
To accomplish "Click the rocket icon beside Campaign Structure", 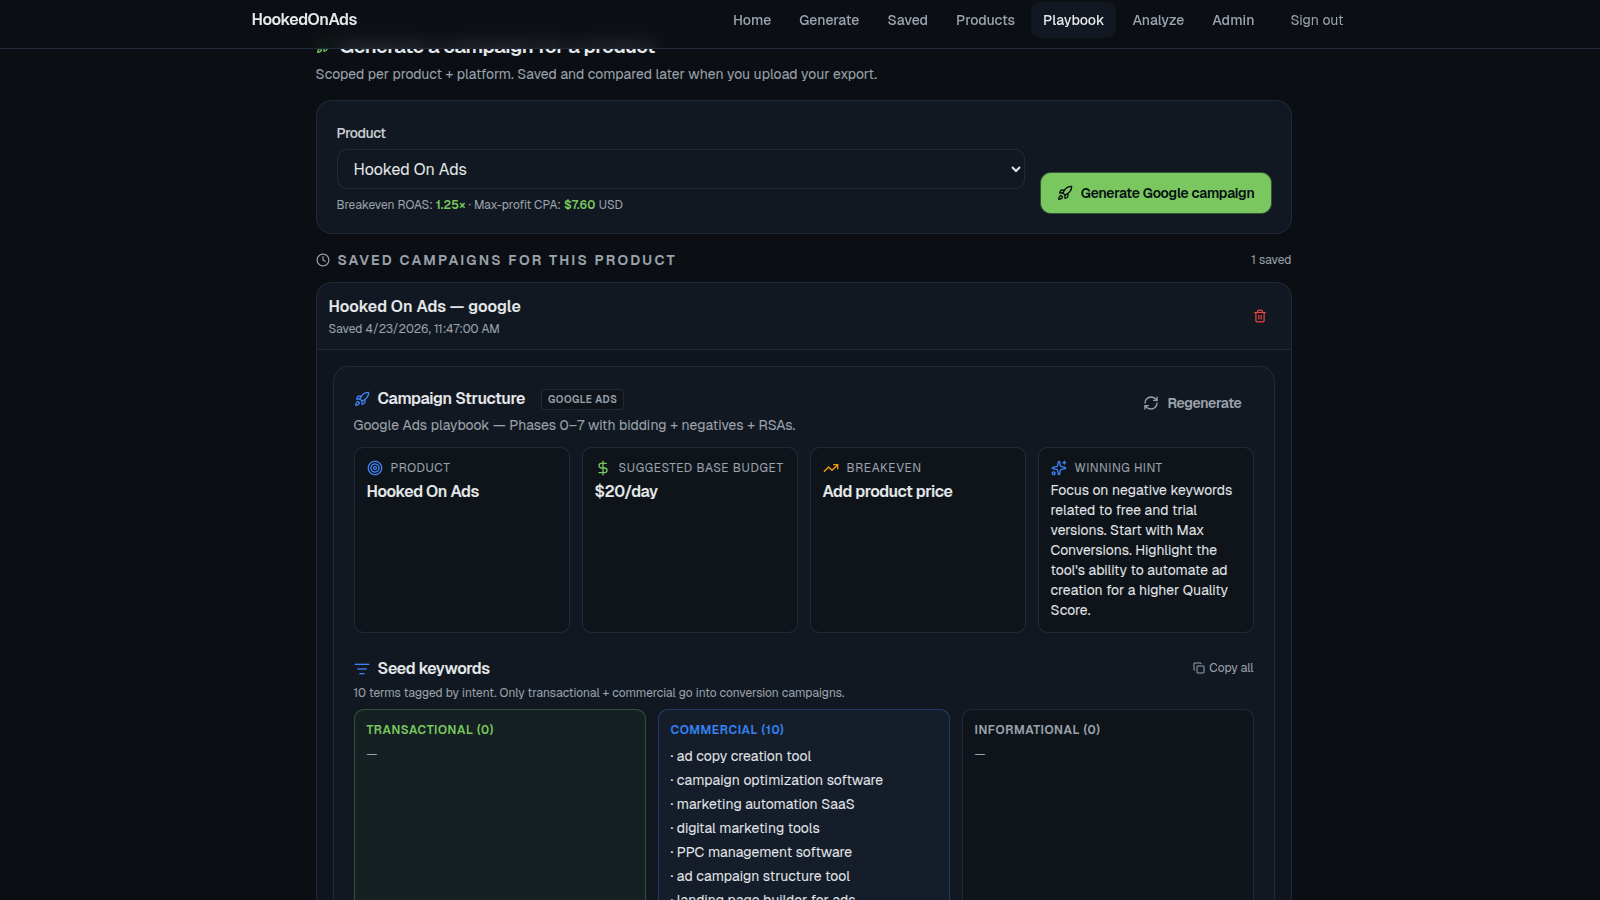I will coord(362,399).
